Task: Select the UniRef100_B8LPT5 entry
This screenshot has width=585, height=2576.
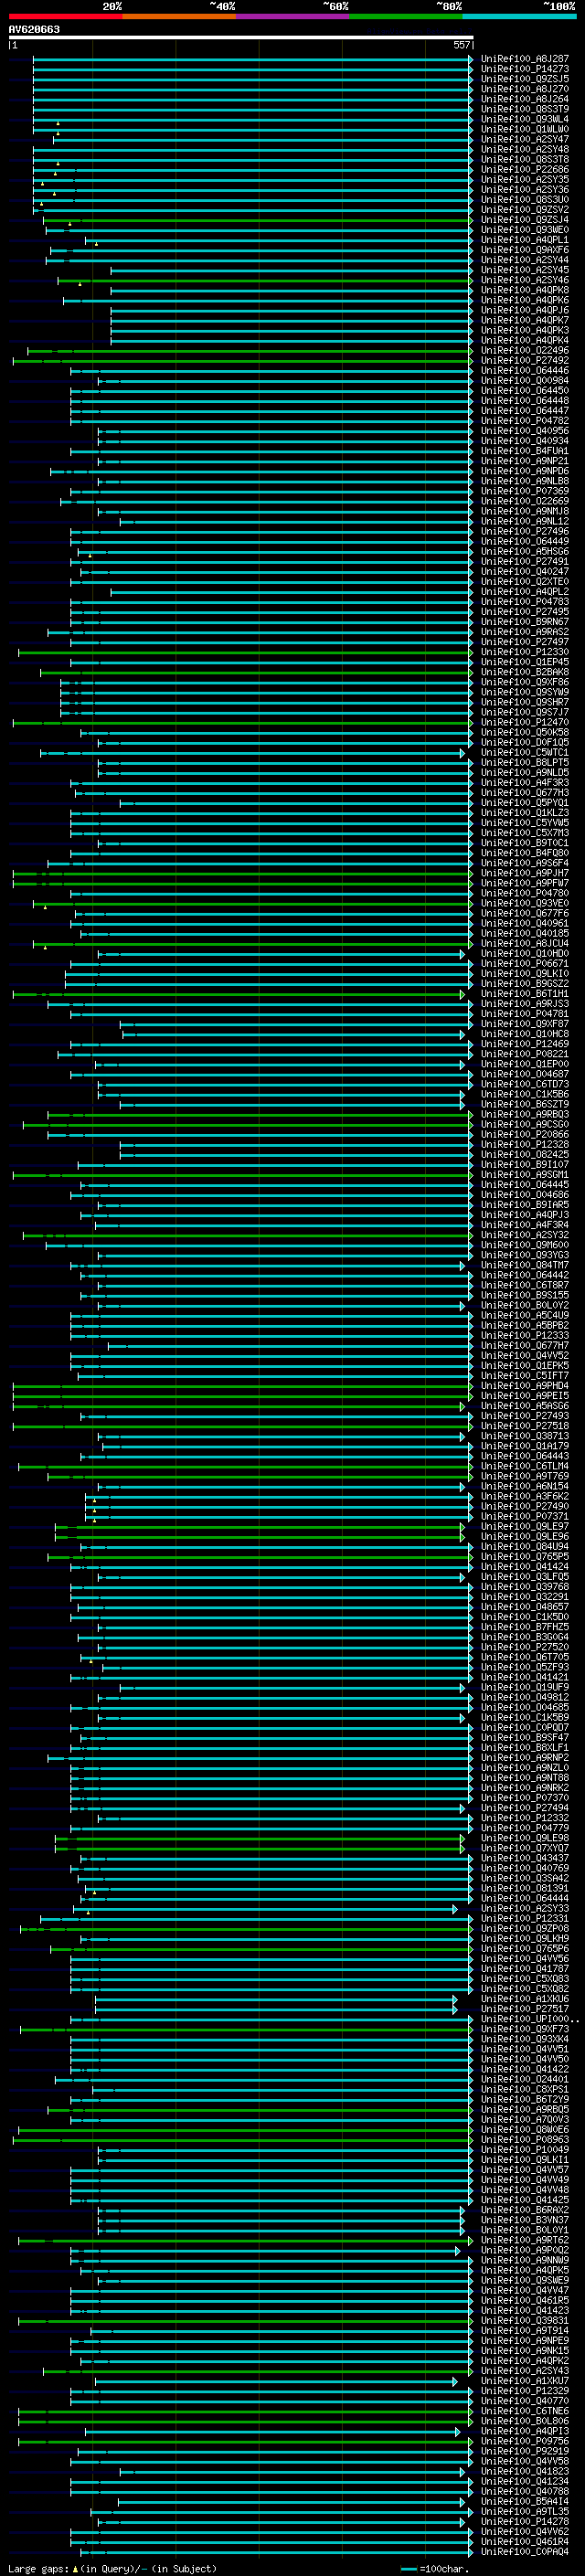Action: pos(524,762)
